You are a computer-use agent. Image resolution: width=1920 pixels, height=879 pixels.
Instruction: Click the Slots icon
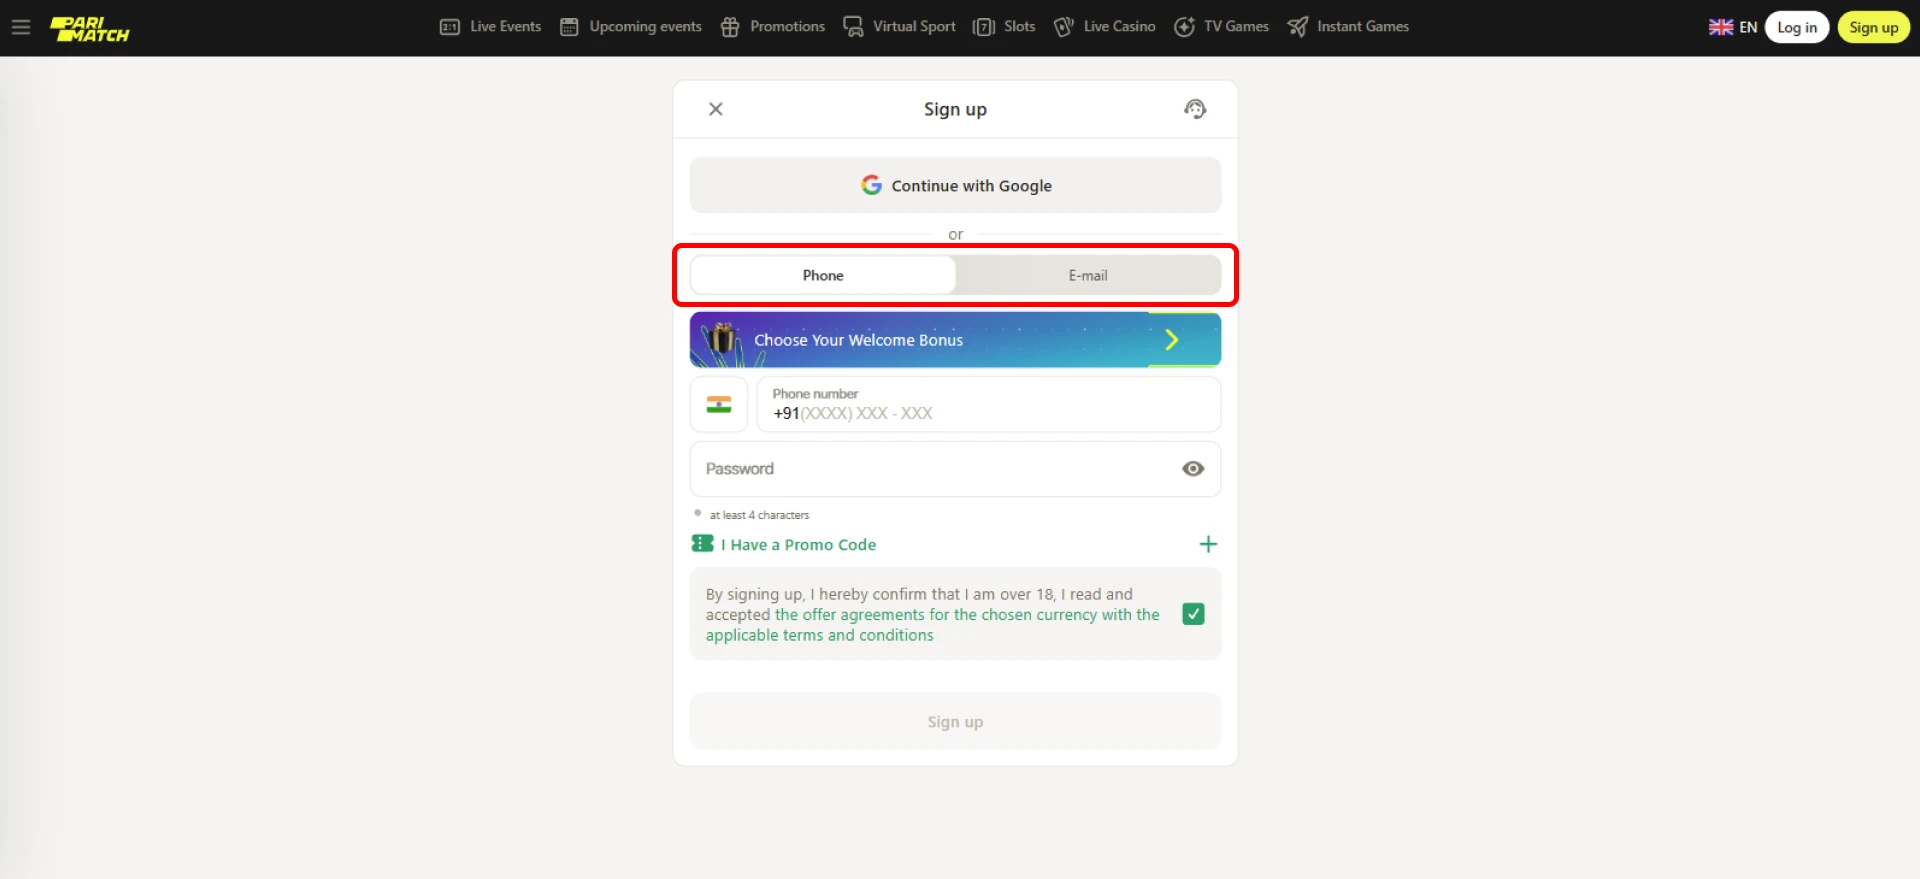(984, 27)
